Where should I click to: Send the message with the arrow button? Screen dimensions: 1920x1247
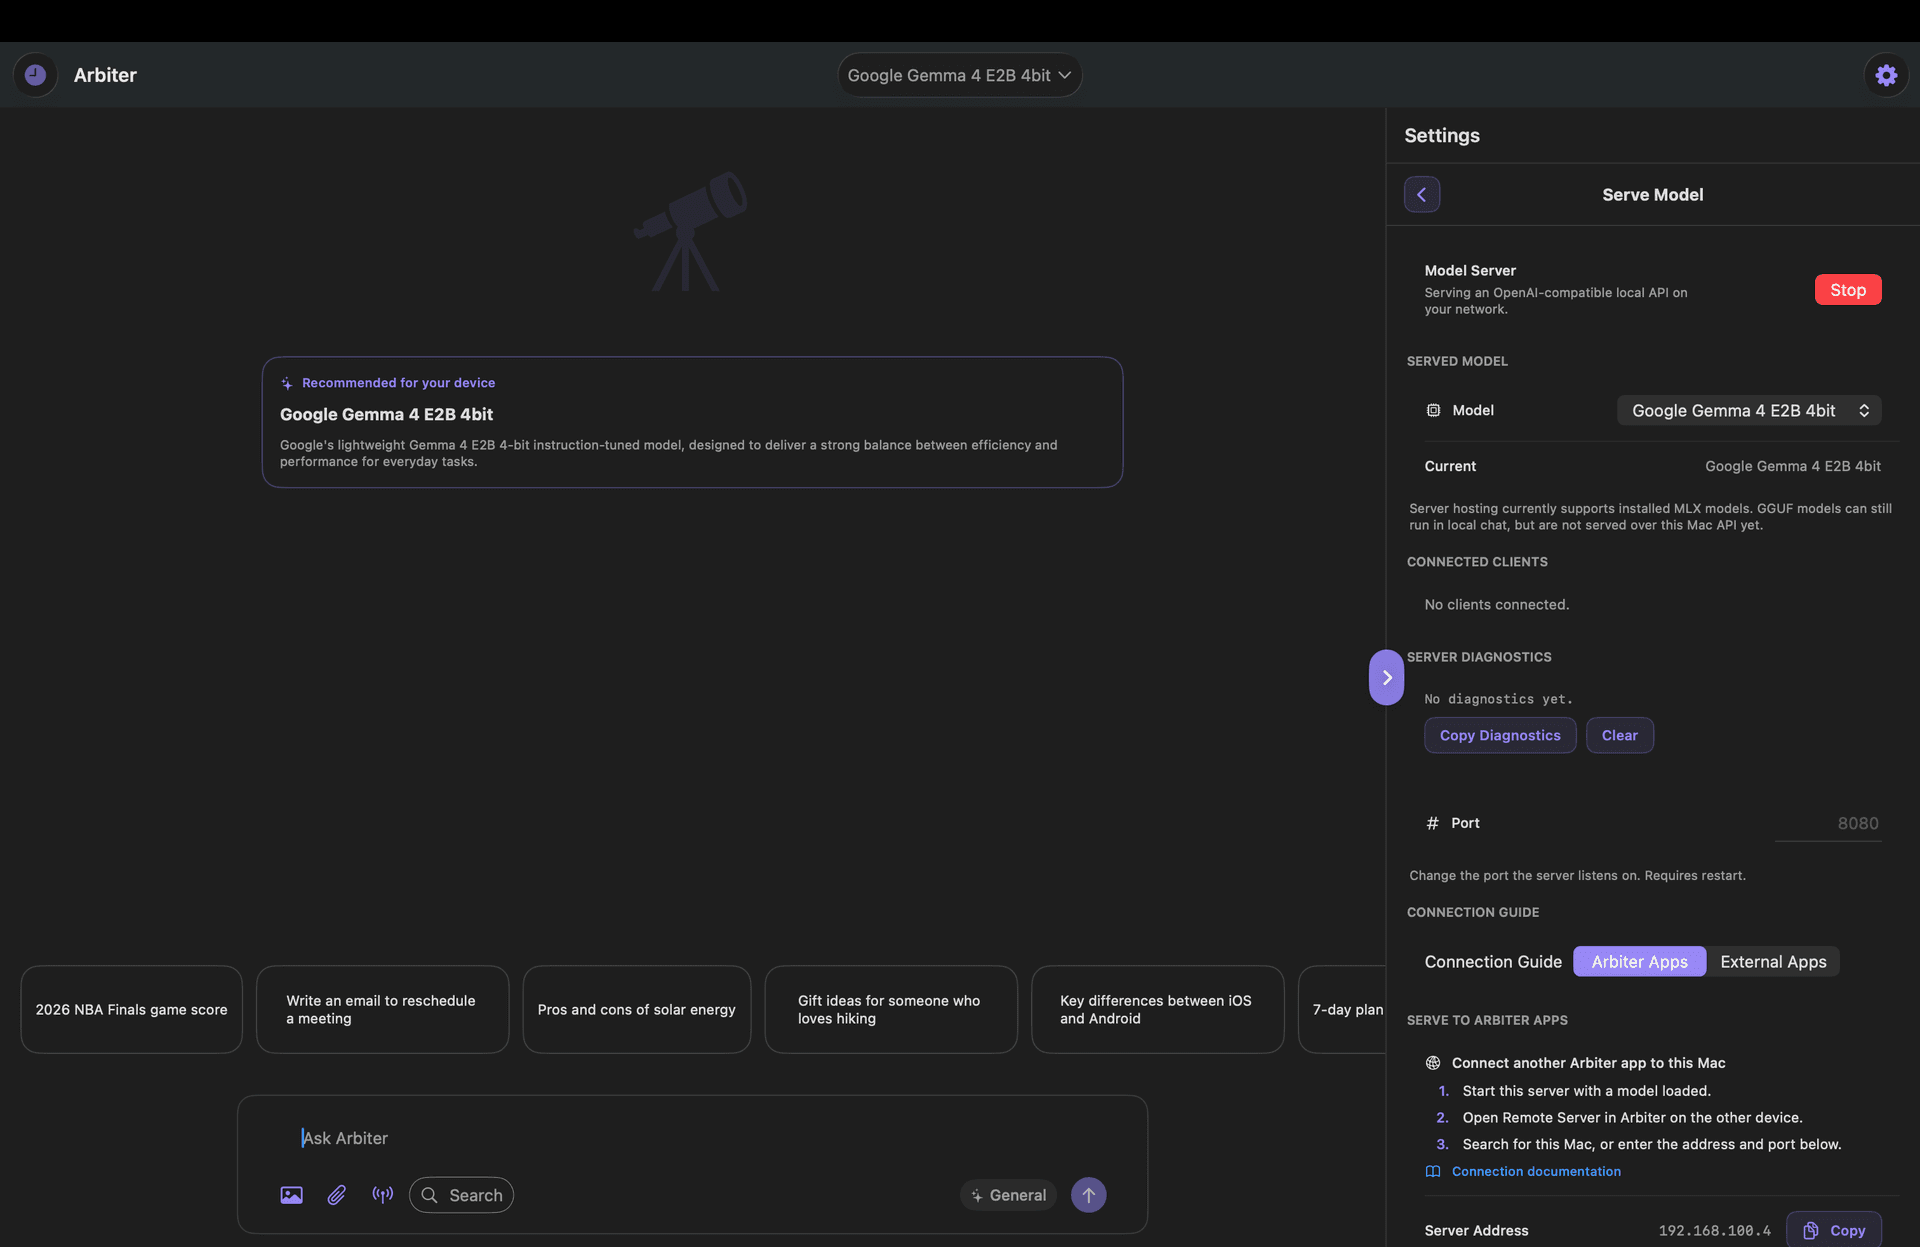click(1088, 1195)
